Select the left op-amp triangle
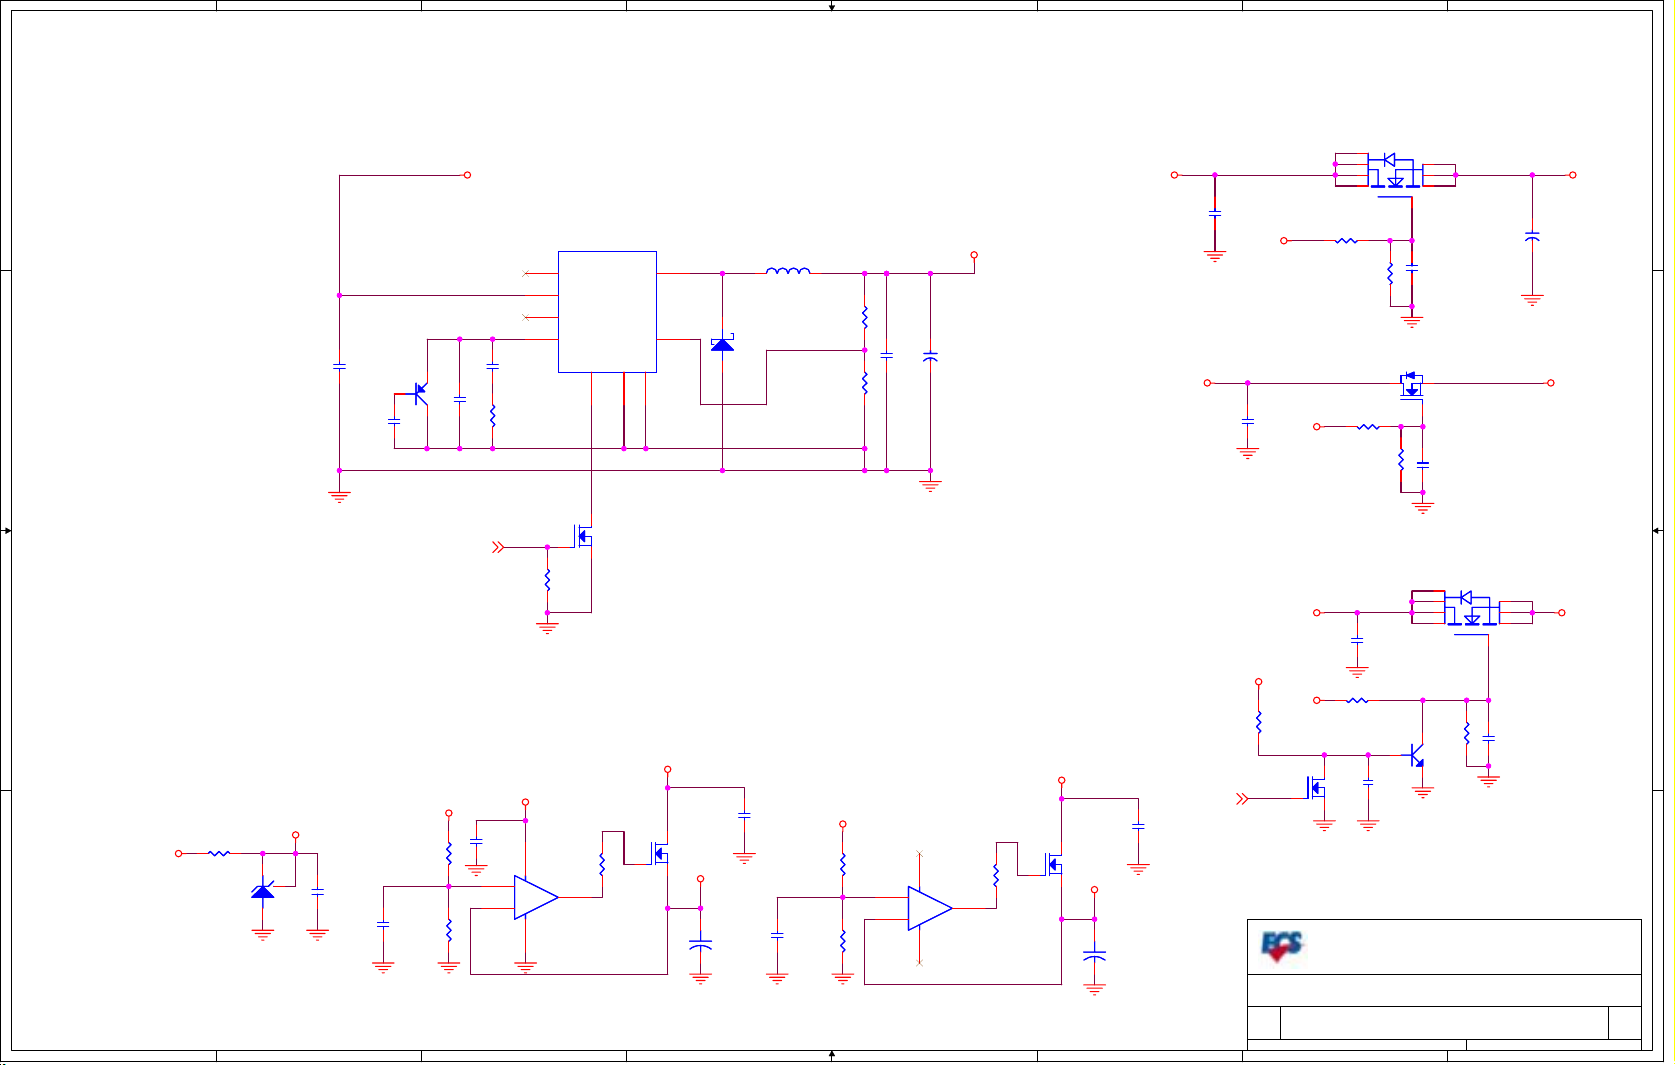The width and height of the screenshot is (1675, 1065). (536, 897)
